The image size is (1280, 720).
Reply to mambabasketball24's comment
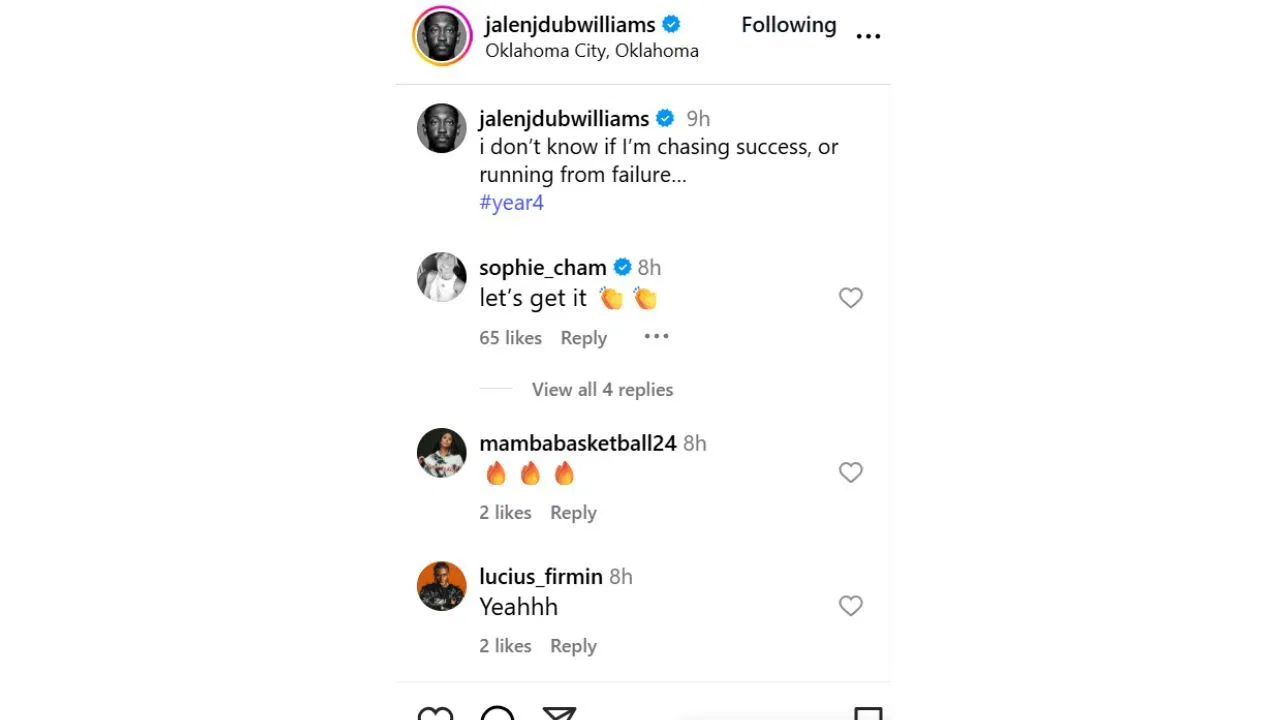click(x=573, y=513)
